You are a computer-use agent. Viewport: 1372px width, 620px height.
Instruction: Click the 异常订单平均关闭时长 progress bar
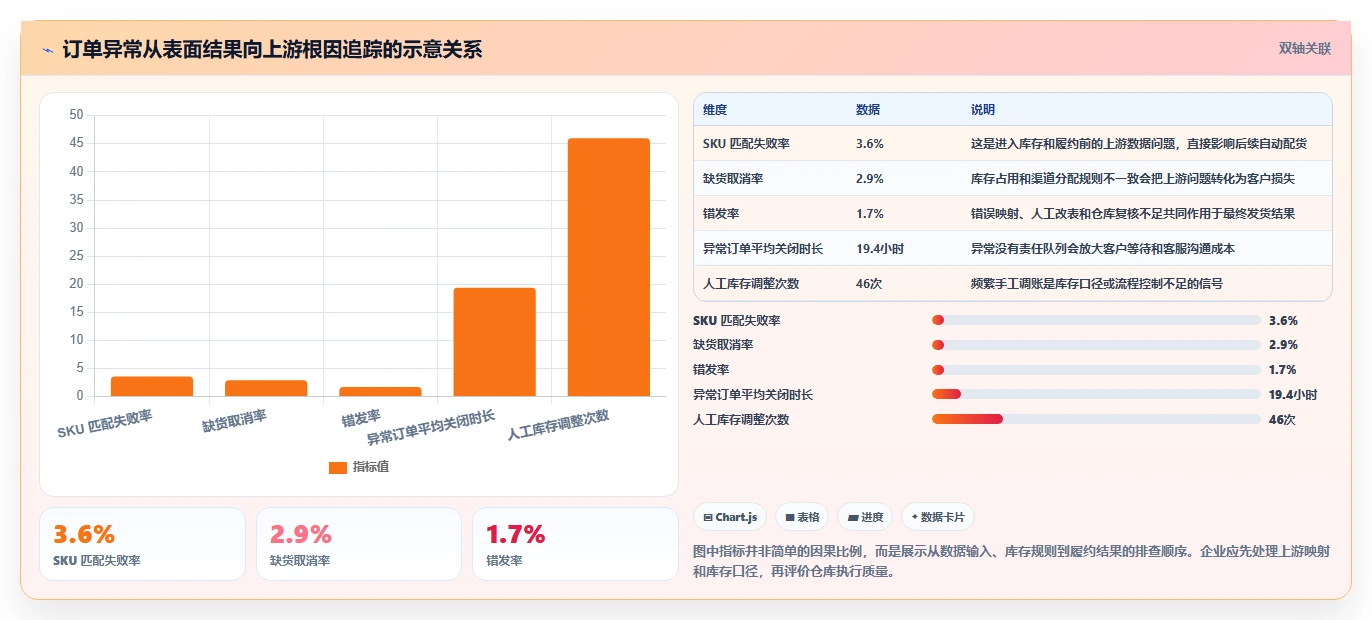tap(1096, 395)
